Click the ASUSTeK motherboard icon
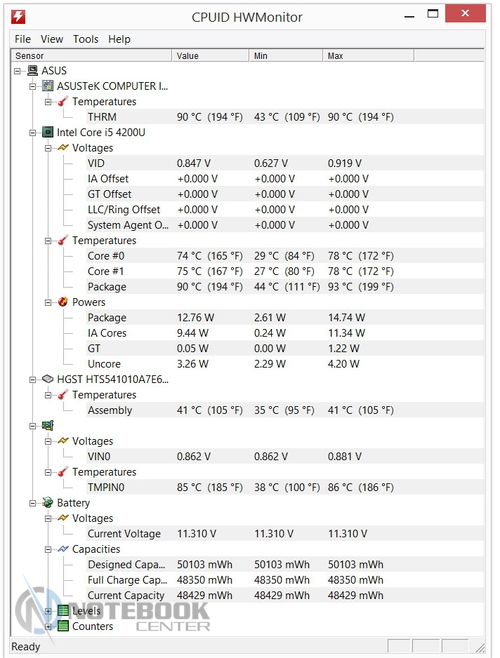 (x=48, y=86)
